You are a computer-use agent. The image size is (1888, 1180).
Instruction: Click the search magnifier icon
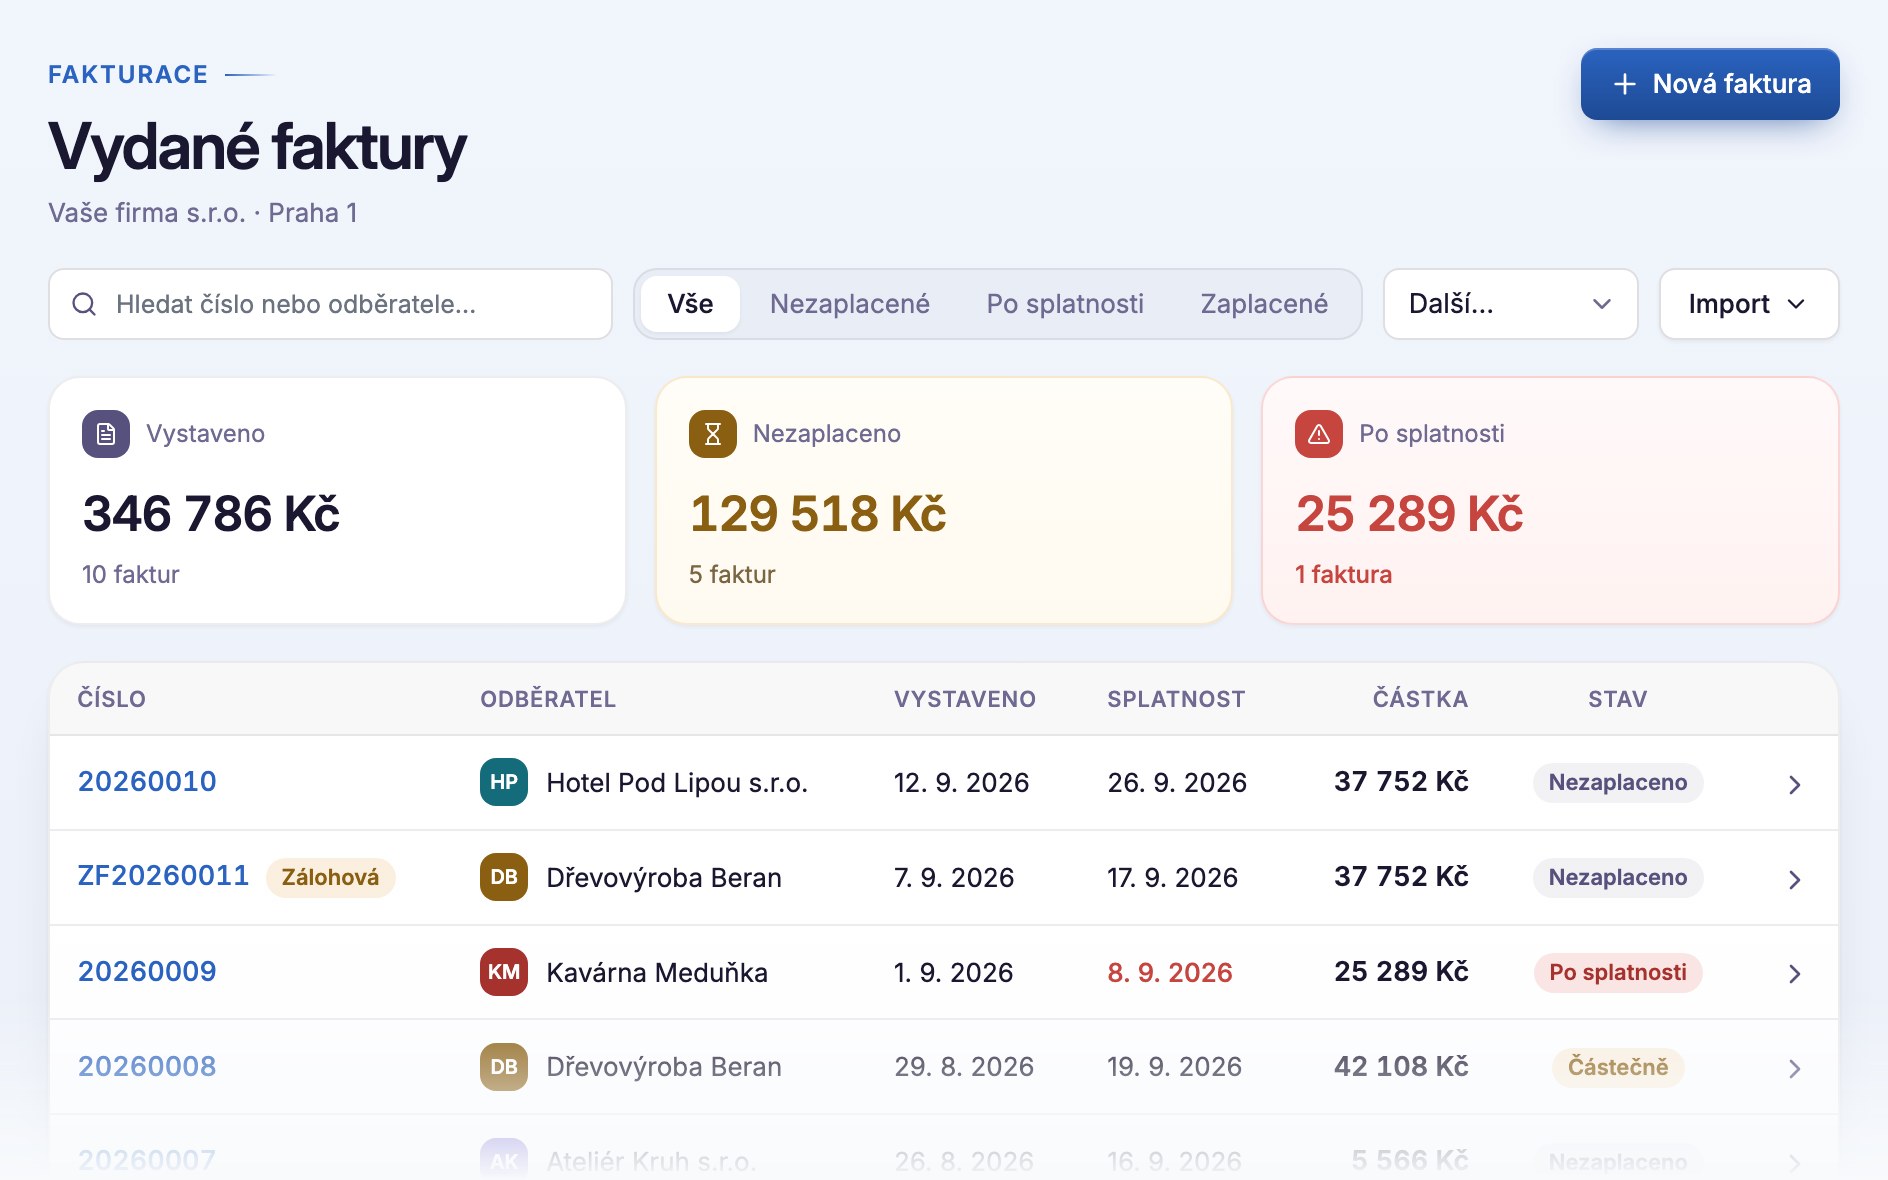85,304
